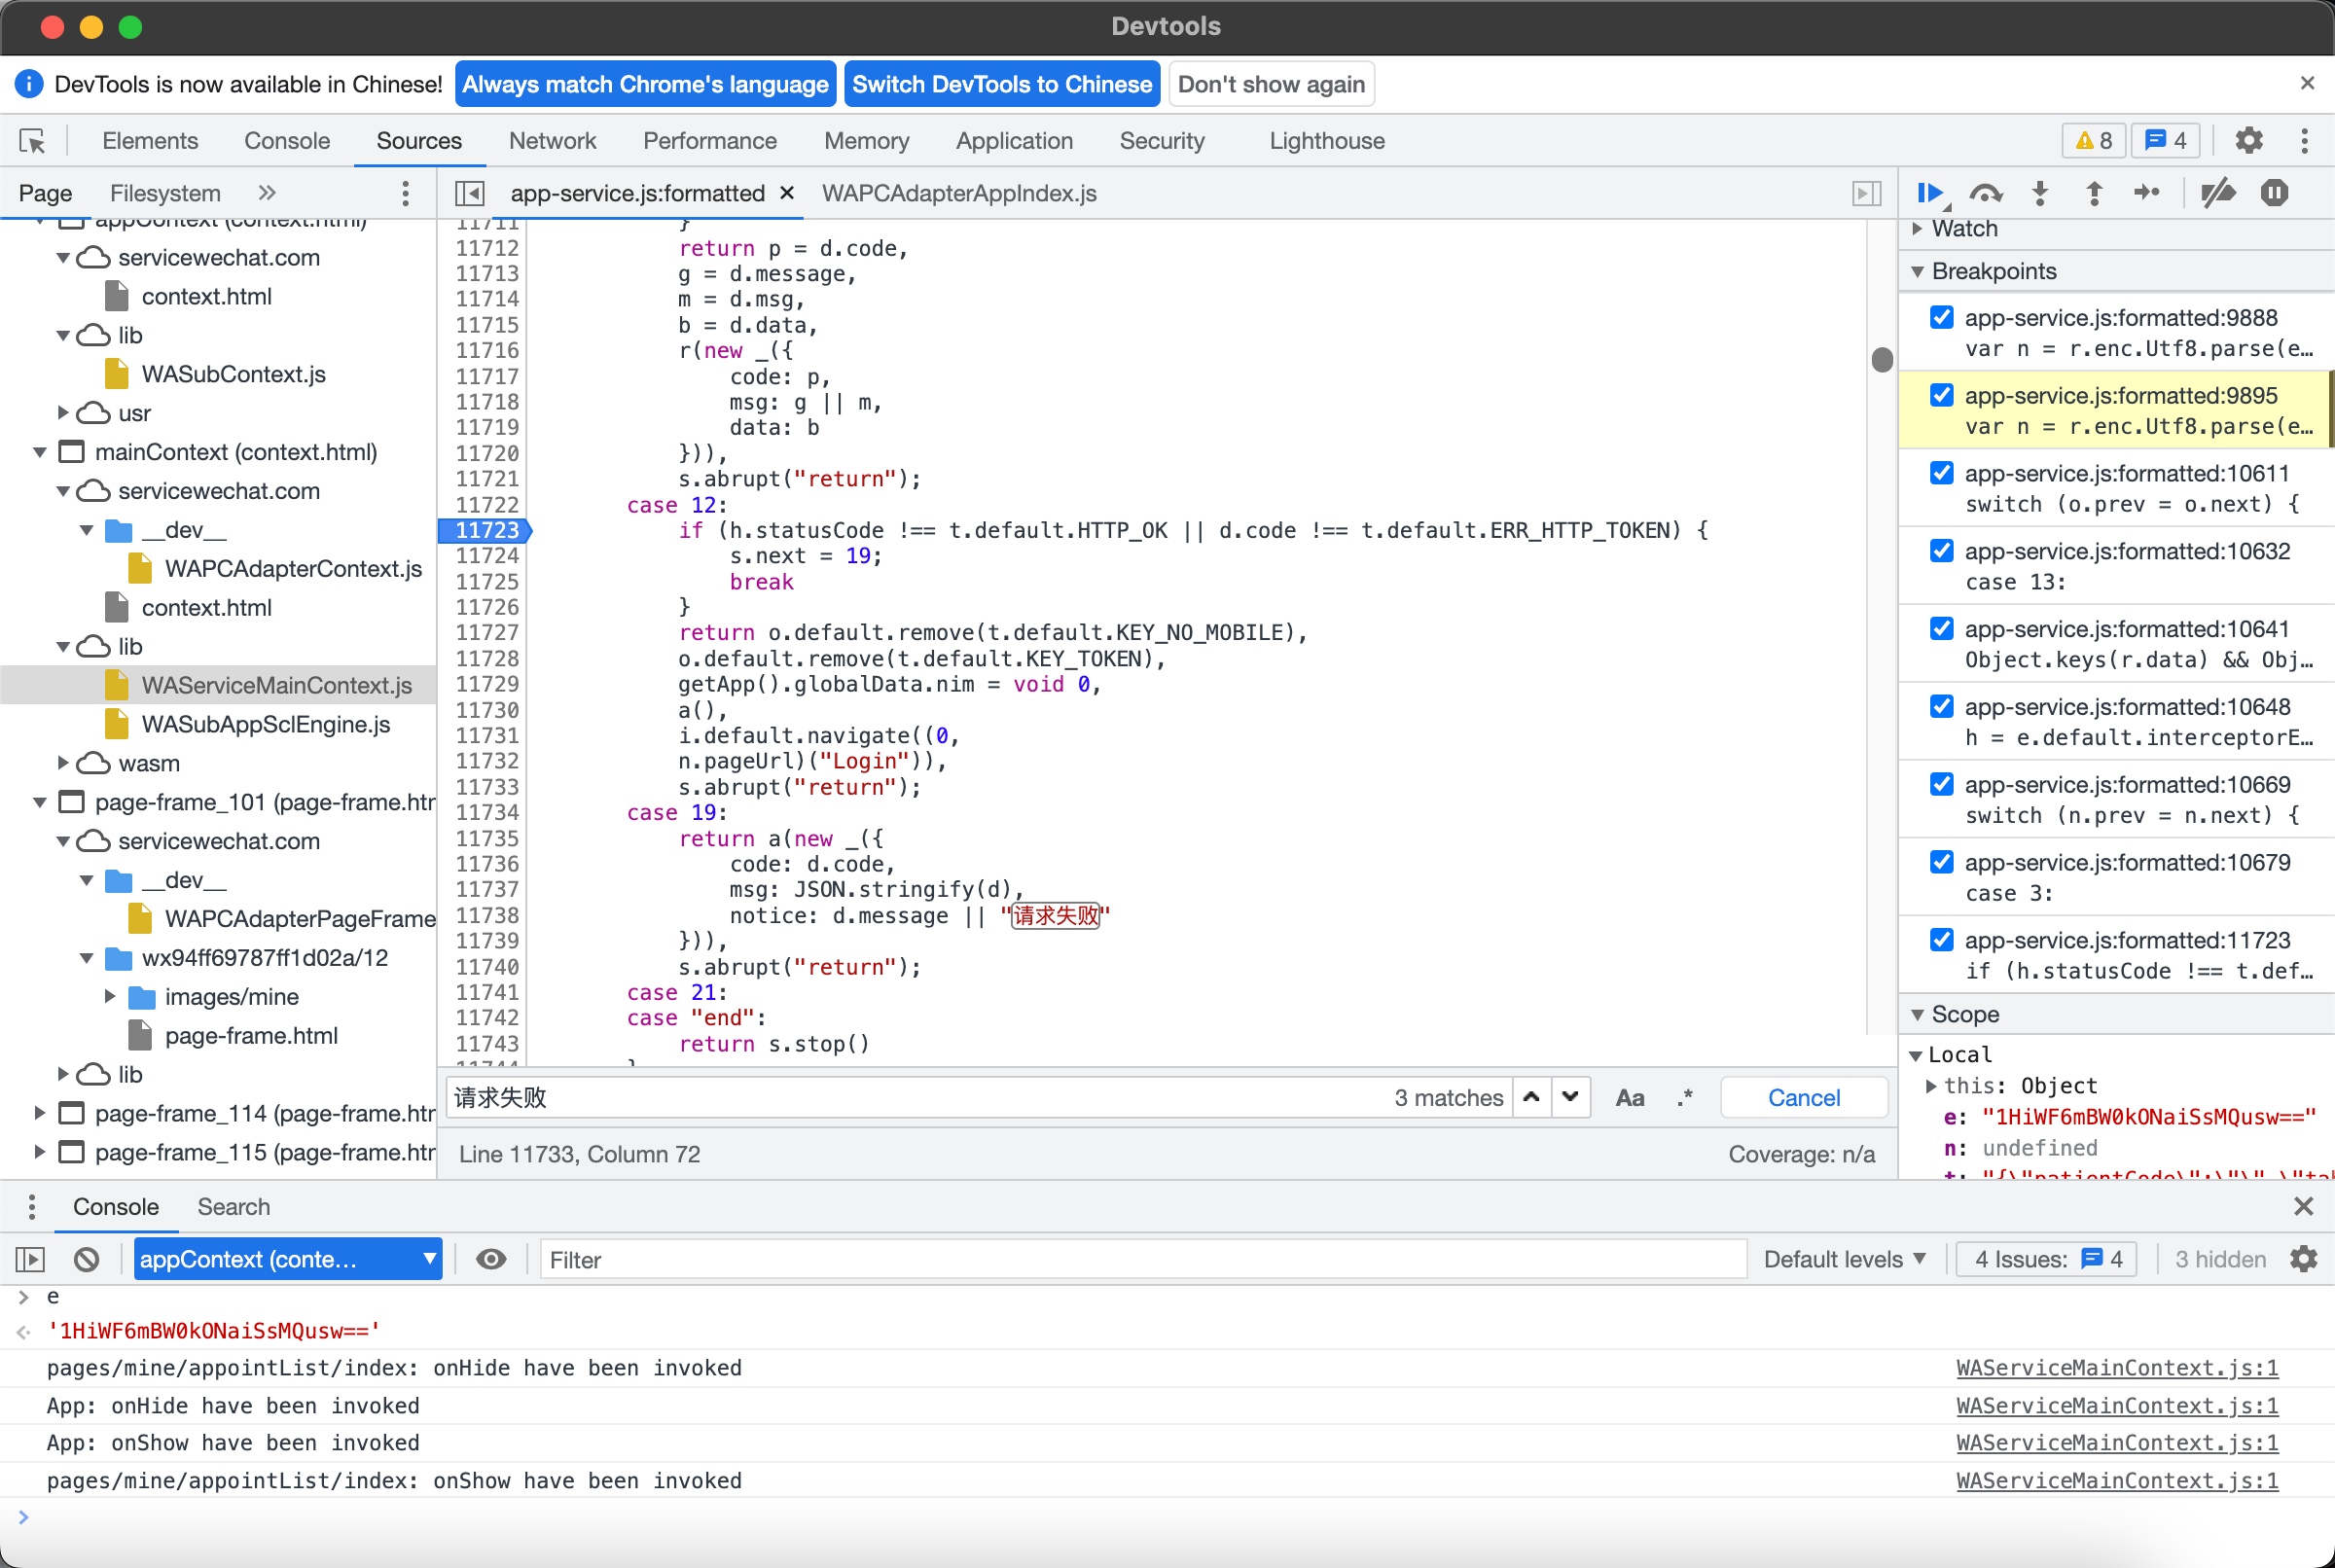Click the warnings count badge showing 8

[x=2094, y=141]
